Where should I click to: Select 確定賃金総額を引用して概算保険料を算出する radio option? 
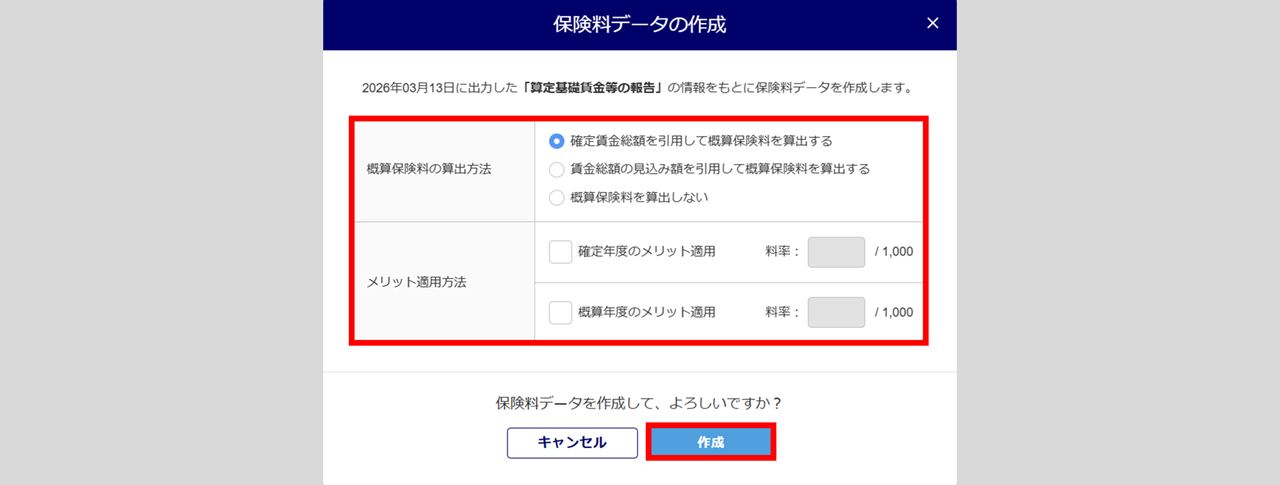click(x=557, y=141)
